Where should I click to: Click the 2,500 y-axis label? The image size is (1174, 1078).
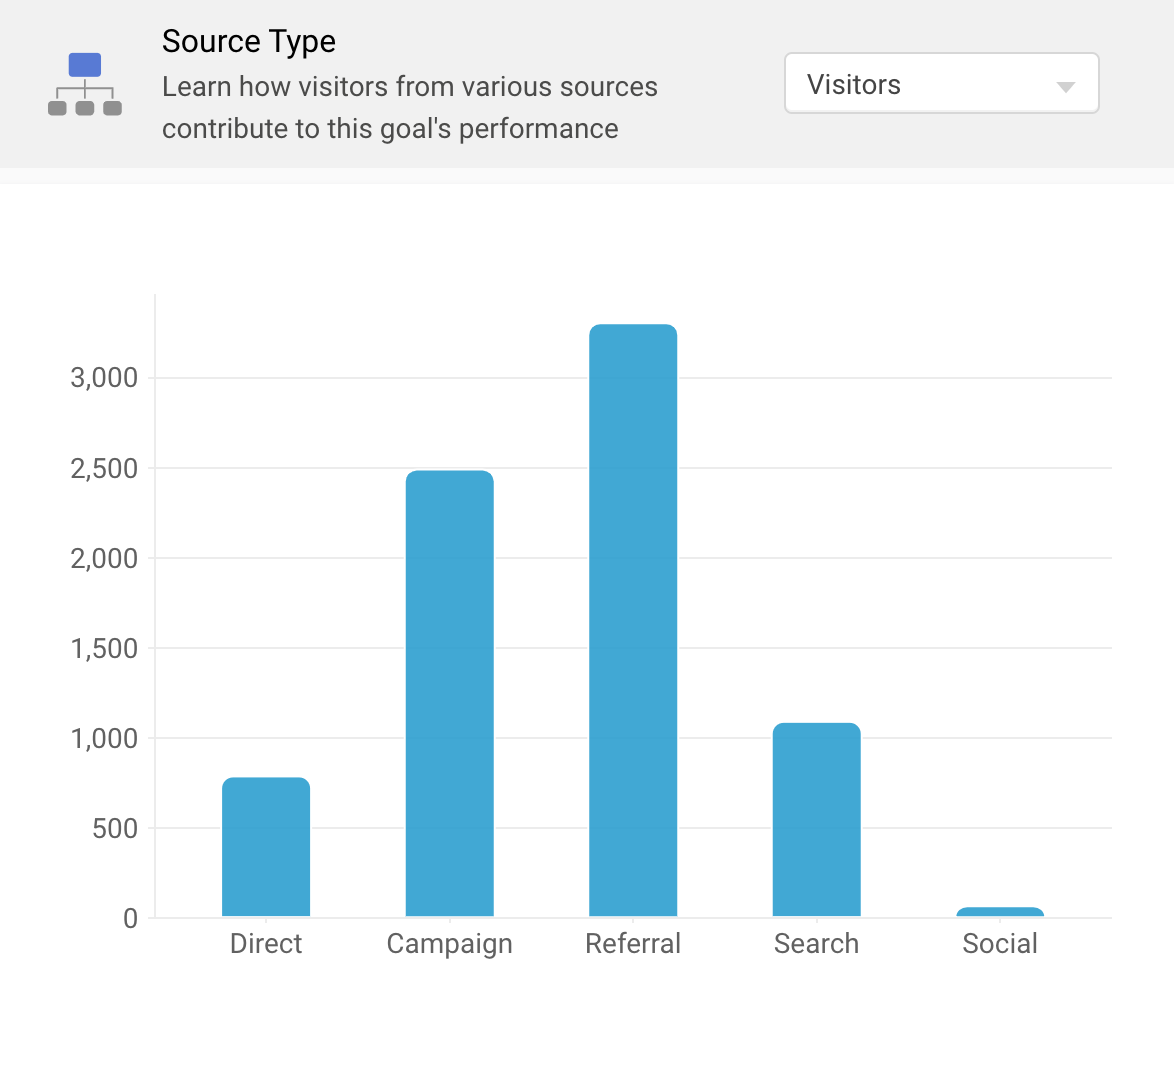point(104,468)
